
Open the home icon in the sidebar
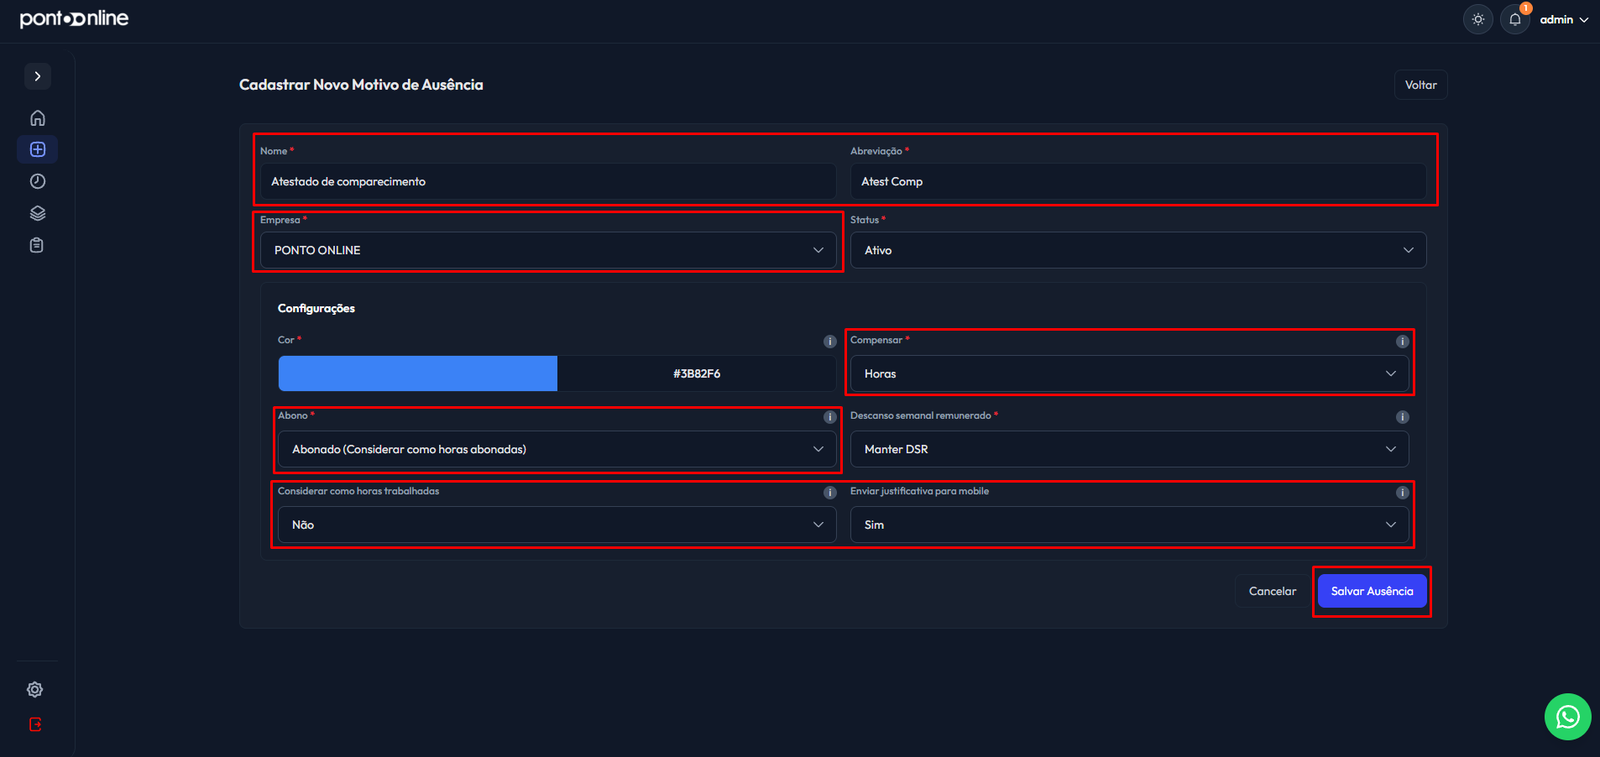pyautogui.click(x=37, y=118)
